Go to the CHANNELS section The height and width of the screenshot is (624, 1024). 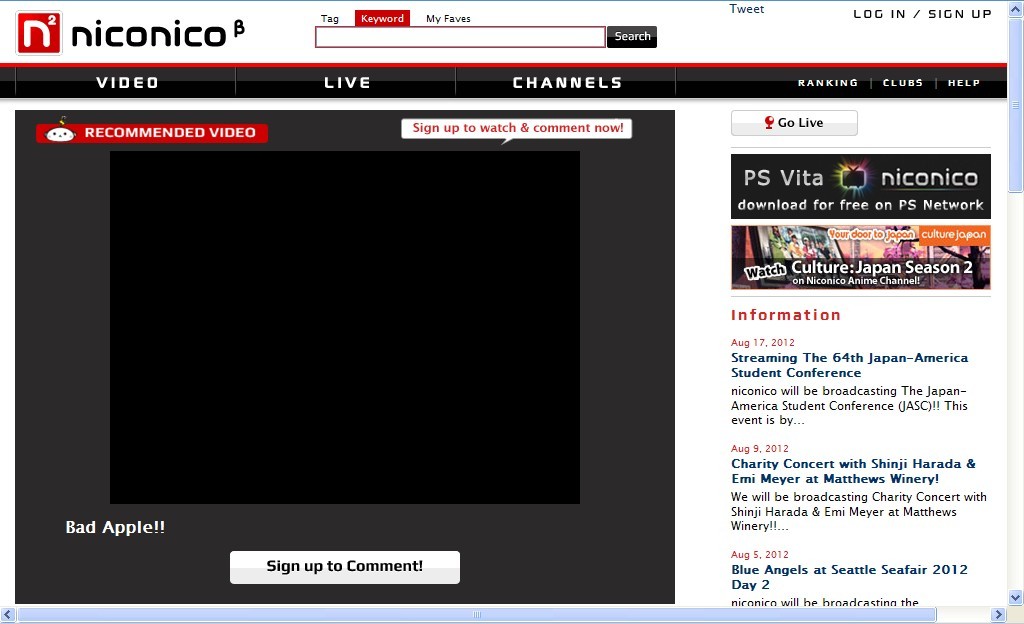567,83
